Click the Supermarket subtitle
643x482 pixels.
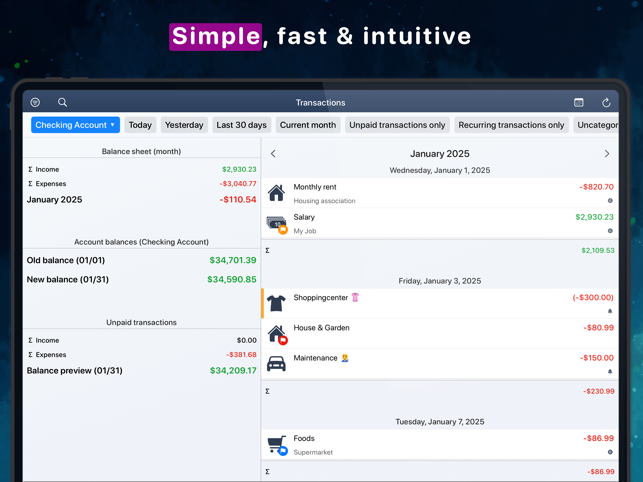point(313,452)
